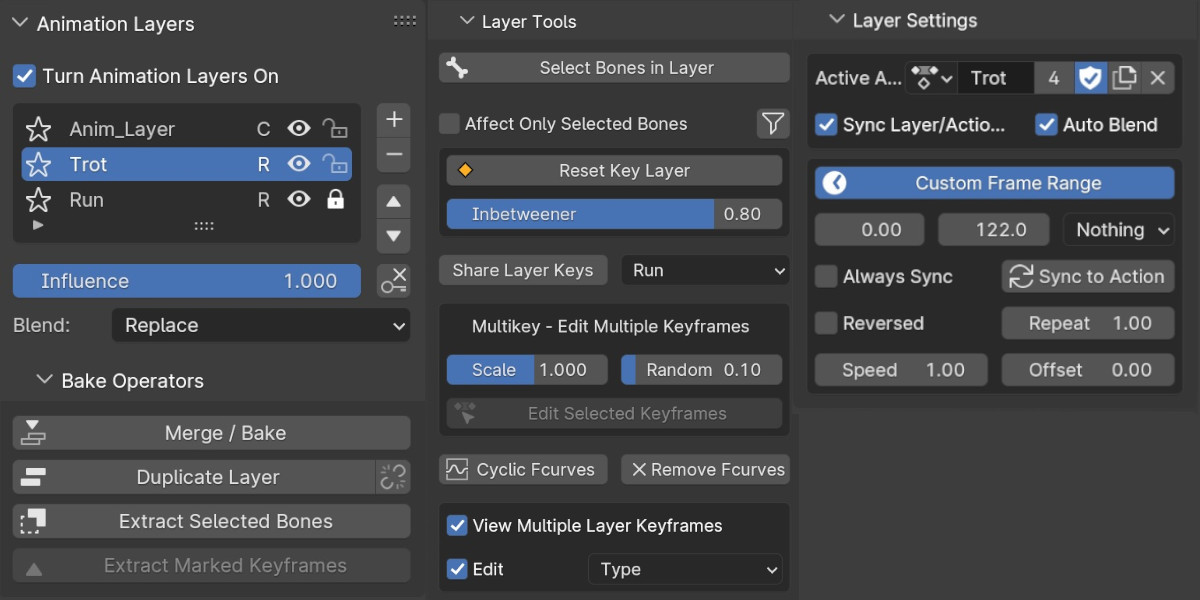Click the duplicate action icon next to Trot
The height and width of the screenshot is (600, 1200).
(x=1124, y=78)
